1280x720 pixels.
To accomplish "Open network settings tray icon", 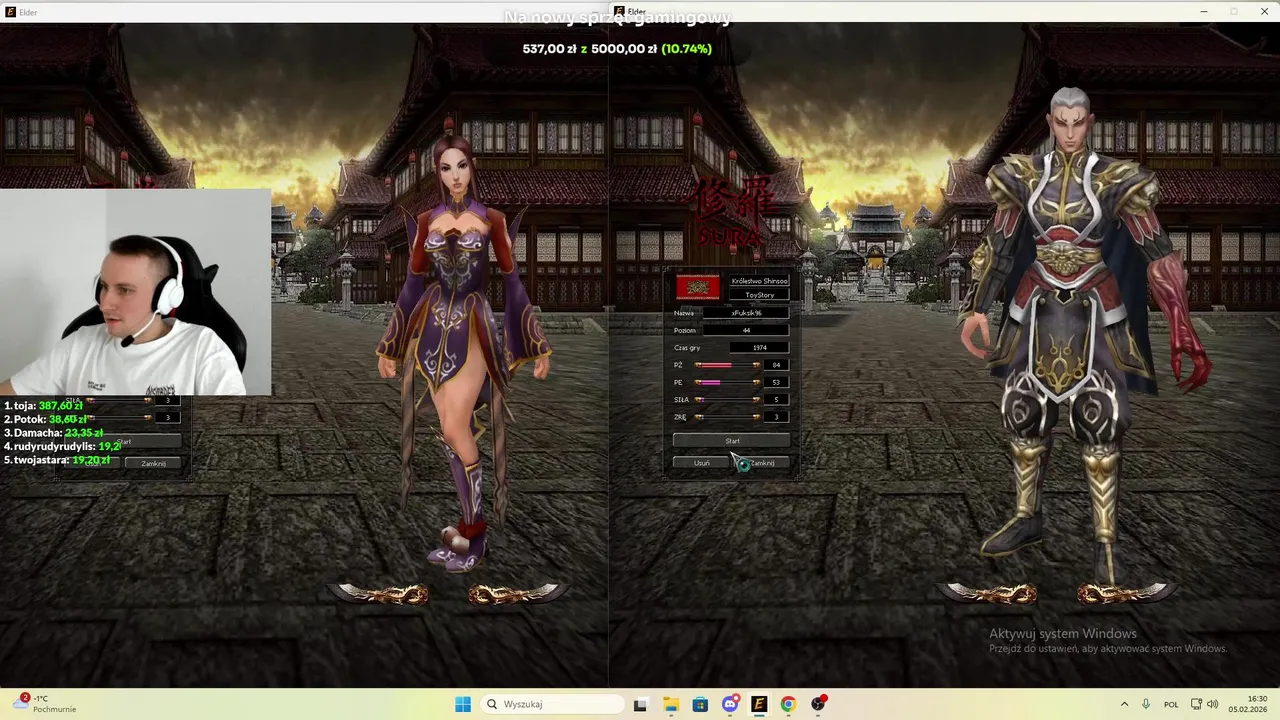I will [x=1196, y=704].
